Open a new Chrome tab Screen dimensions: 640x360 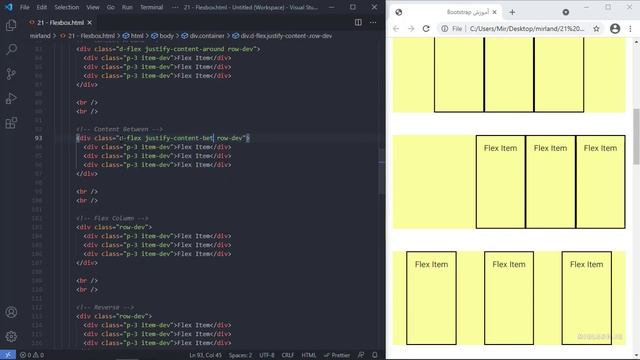pyautogui.click(x=512, y=12)
